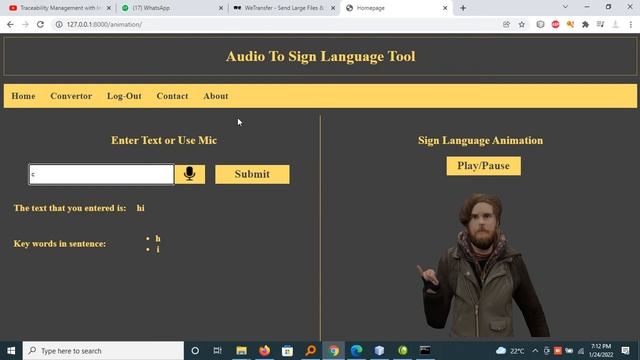This screenshot has height=360, width=640.
Task: Open the Contact page link
Action: coord(172,96)
